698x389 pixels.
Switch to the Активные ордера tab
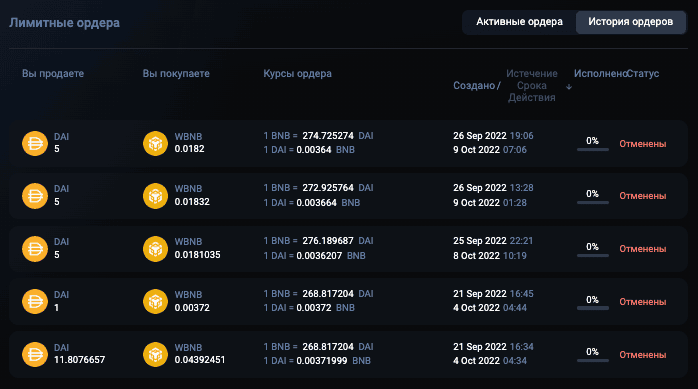(x=519, y=22)
